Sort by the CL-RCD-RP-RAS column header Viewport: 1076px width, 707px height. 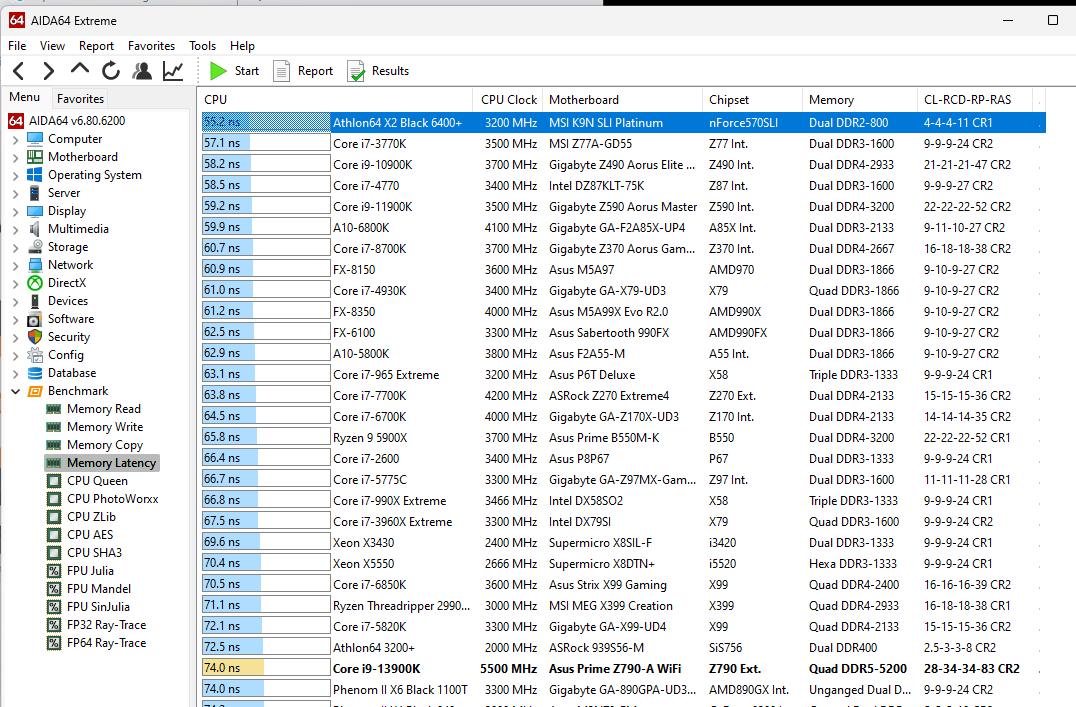(974, 100)
